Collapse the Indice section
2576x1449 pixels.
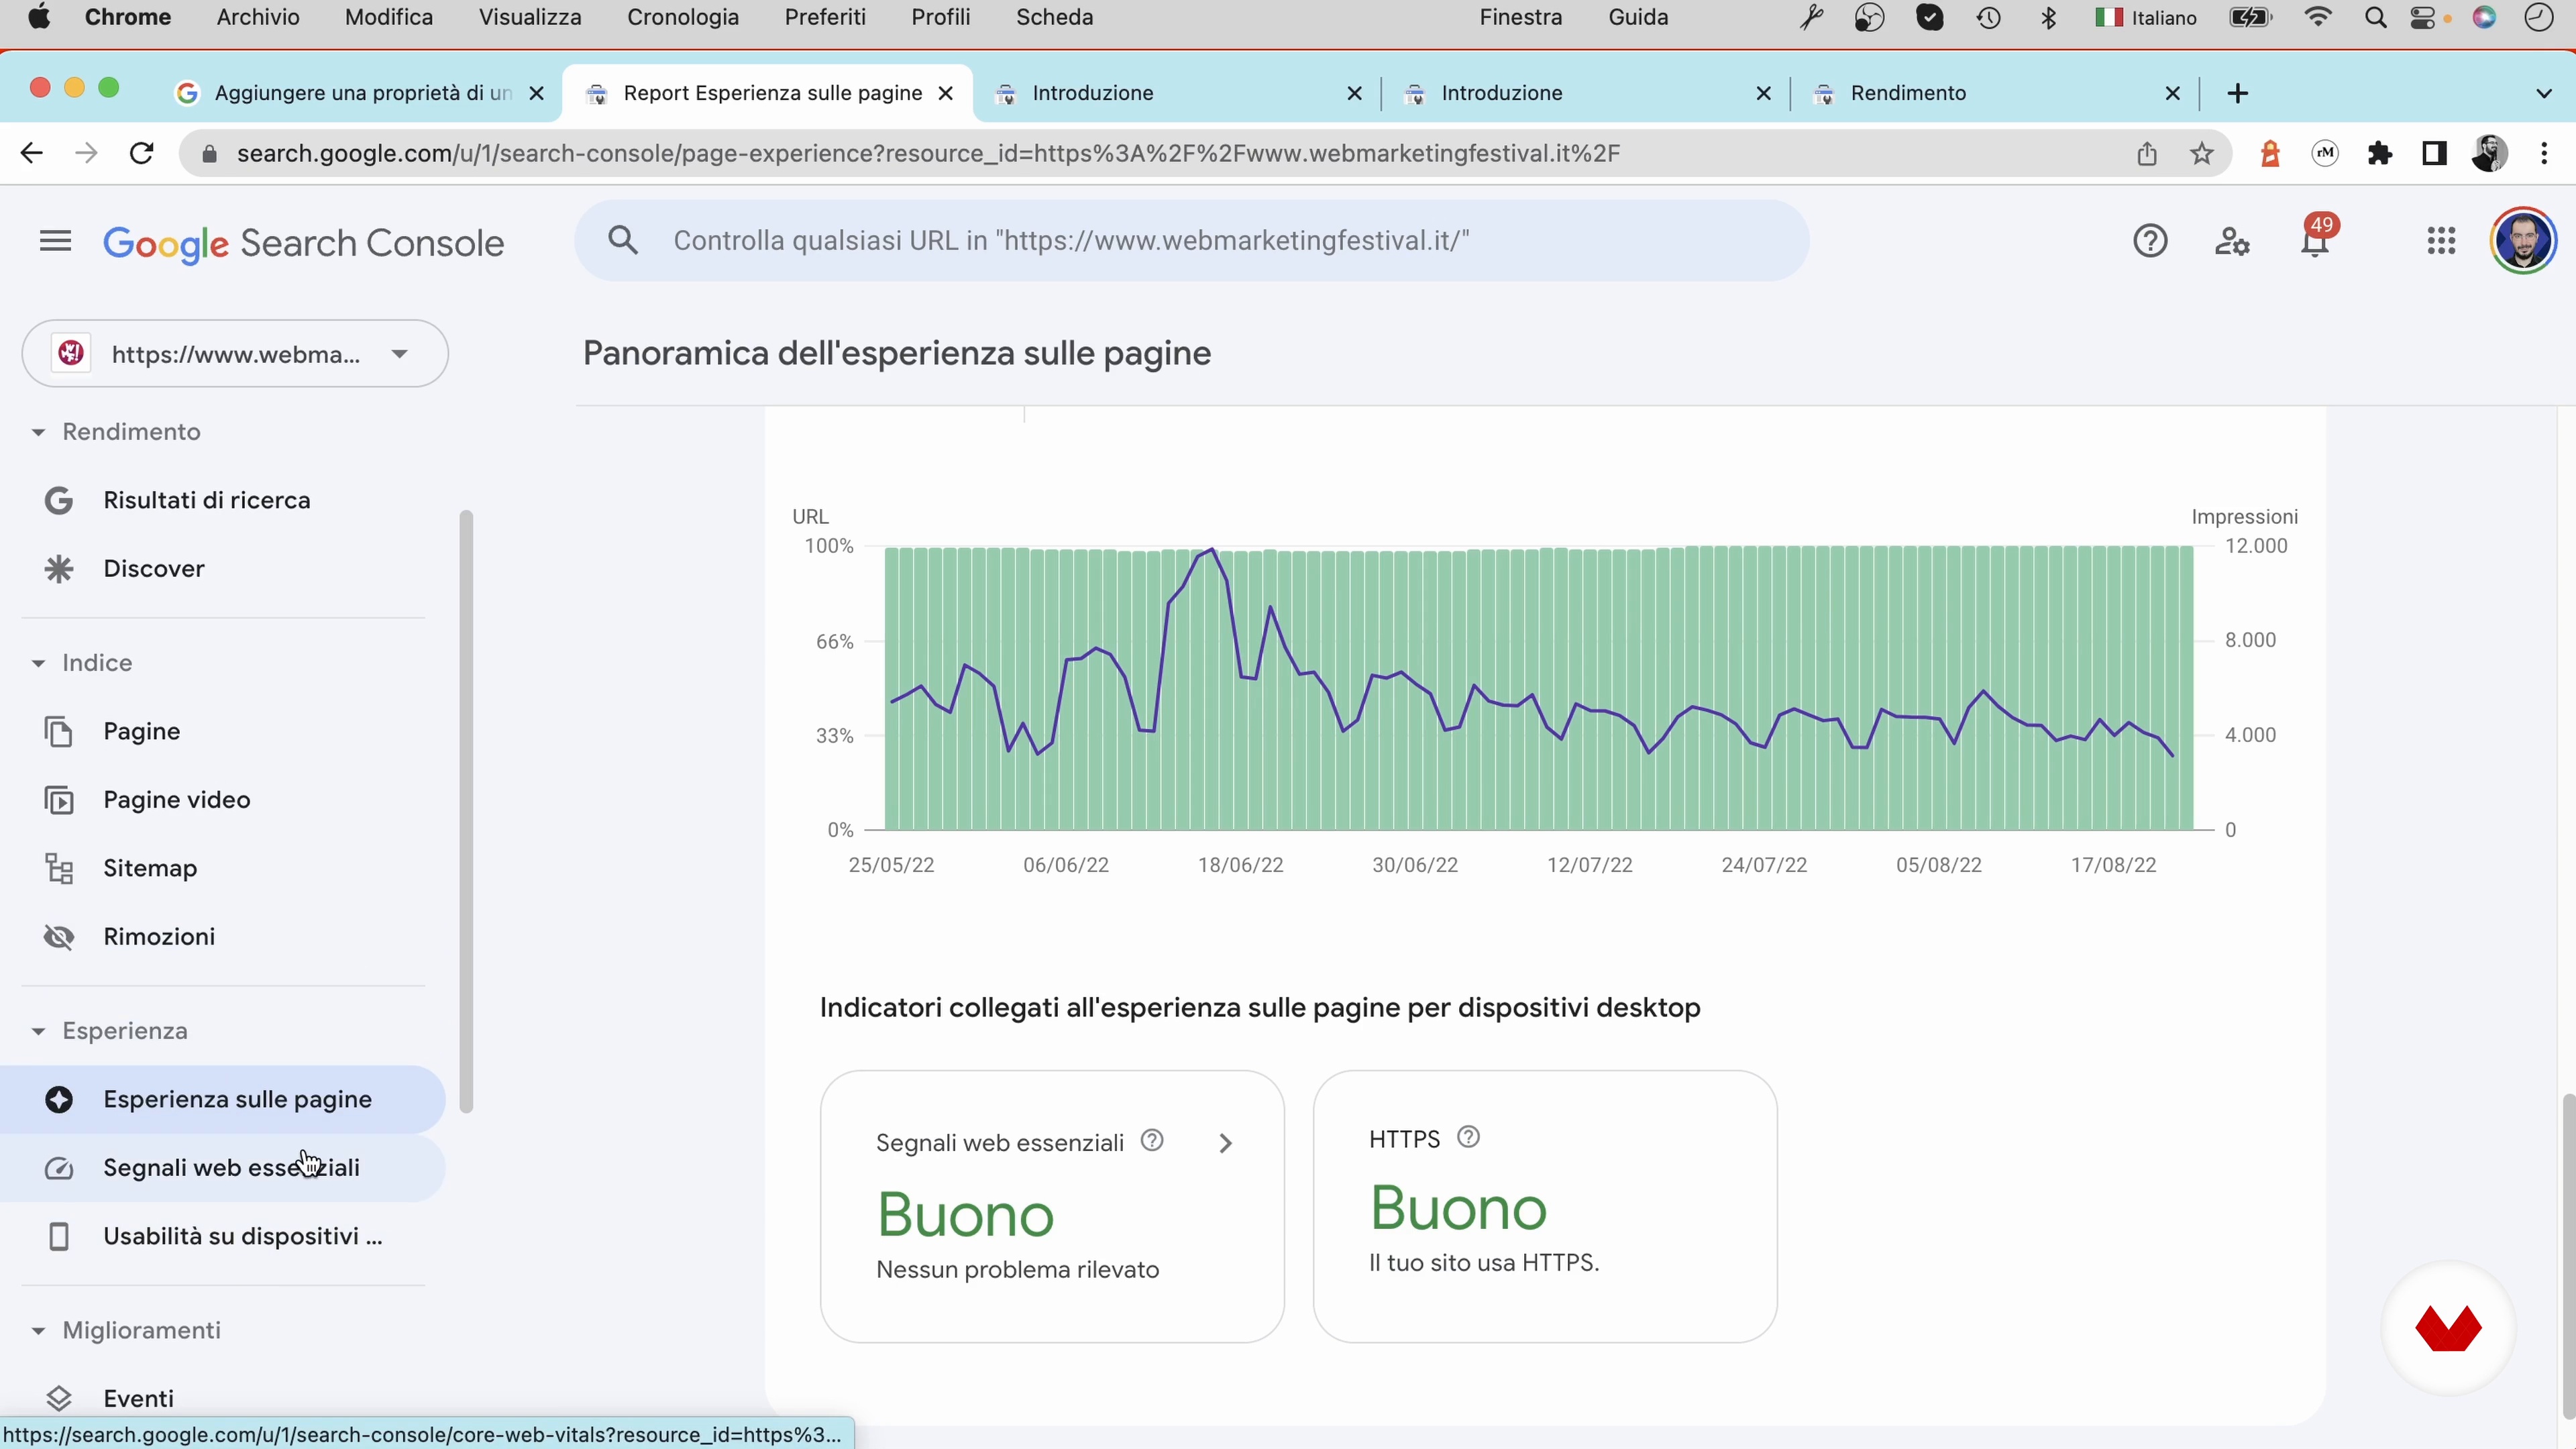pyautogui.click(x=38, y=663)
